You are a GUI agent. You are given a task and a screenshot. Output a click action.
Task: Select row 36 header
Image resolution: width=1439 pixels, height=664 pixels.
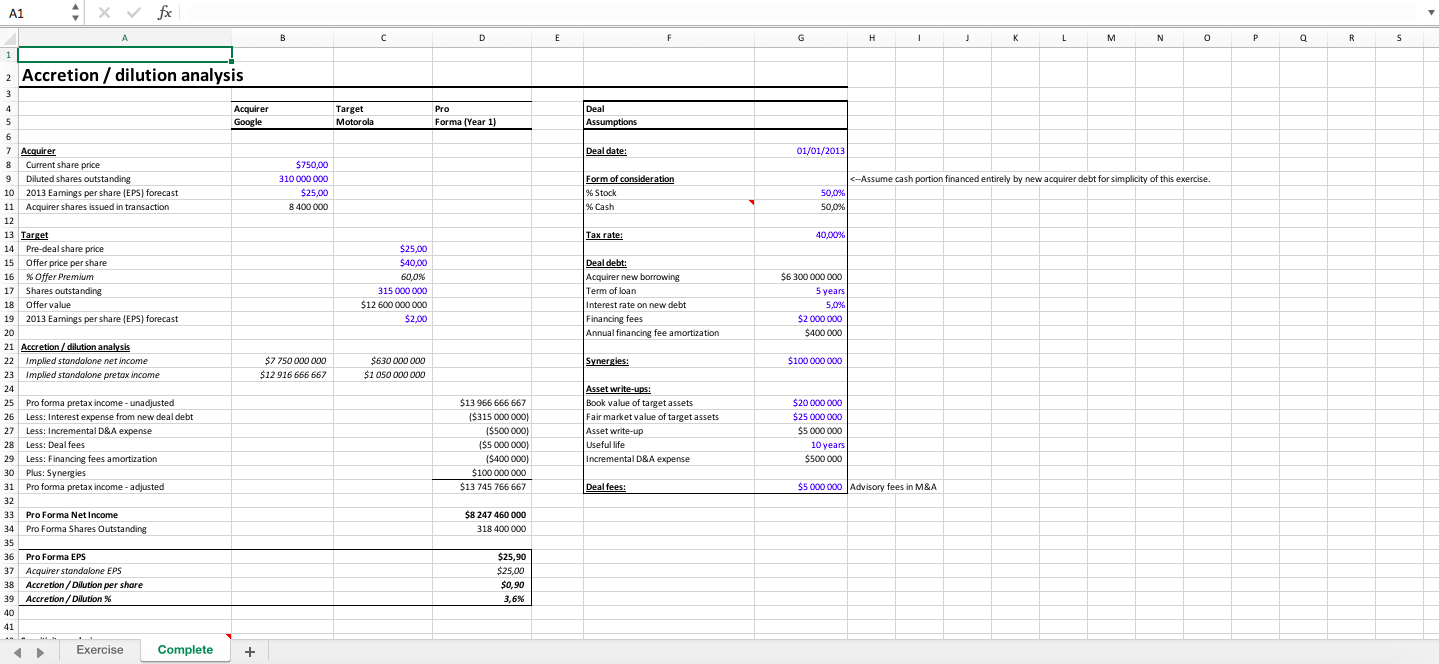tap(8, 556)
